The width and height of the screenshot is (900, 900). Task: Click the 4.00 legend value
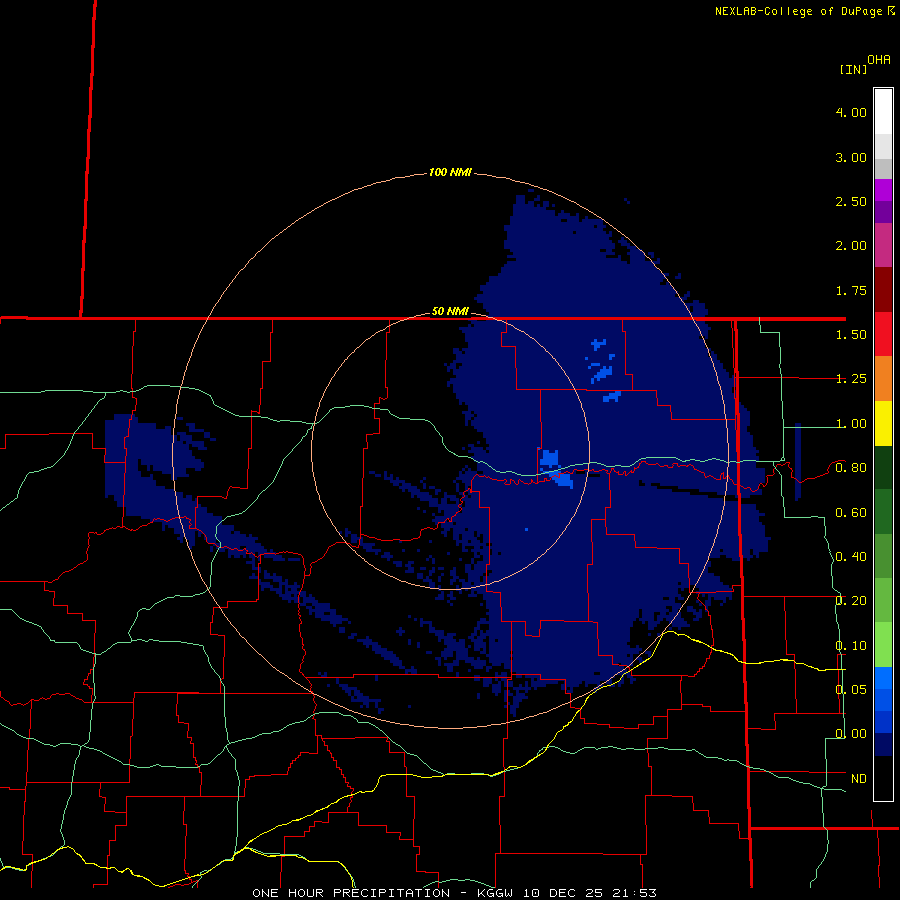[x=851, y=112]
